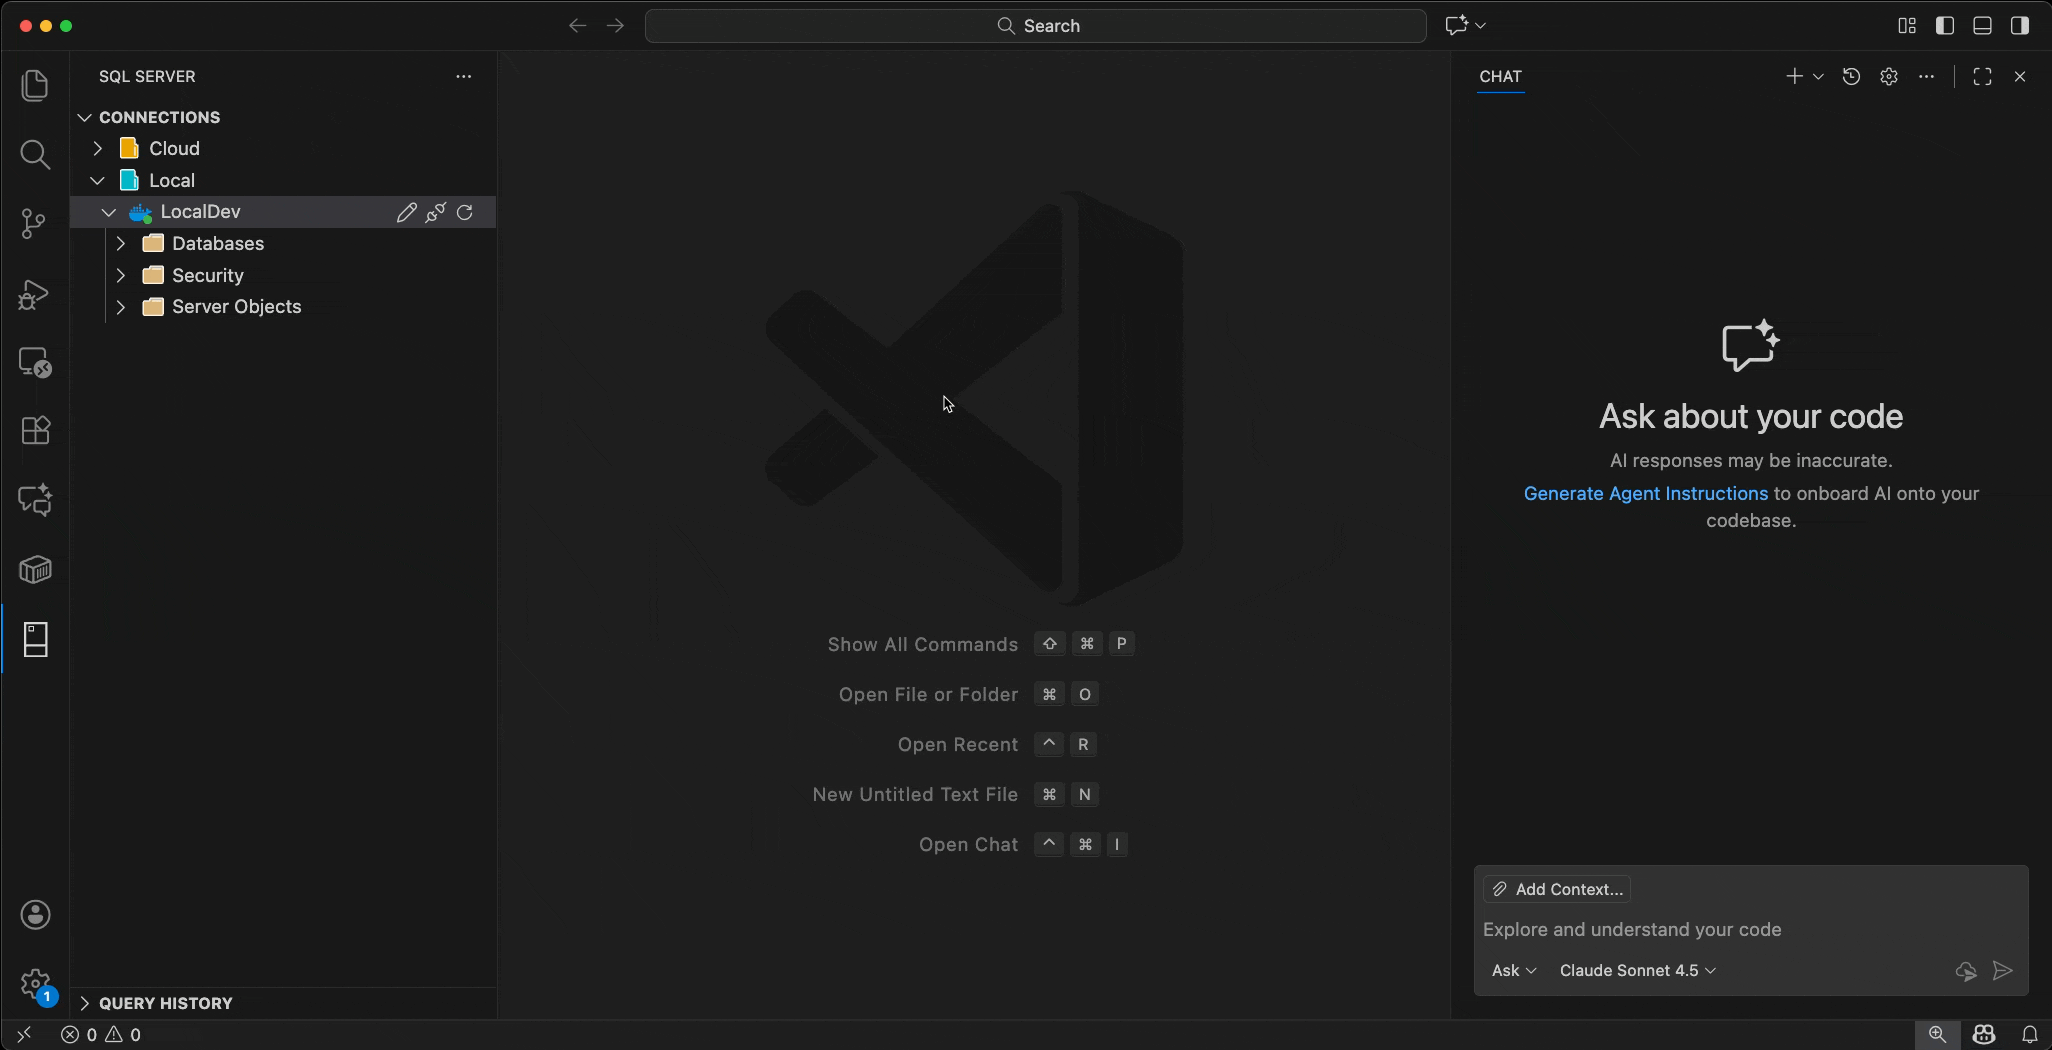2052x1050 pixels.
Task: Collapse the LocalDev tree node
Action: pos(107,212)
